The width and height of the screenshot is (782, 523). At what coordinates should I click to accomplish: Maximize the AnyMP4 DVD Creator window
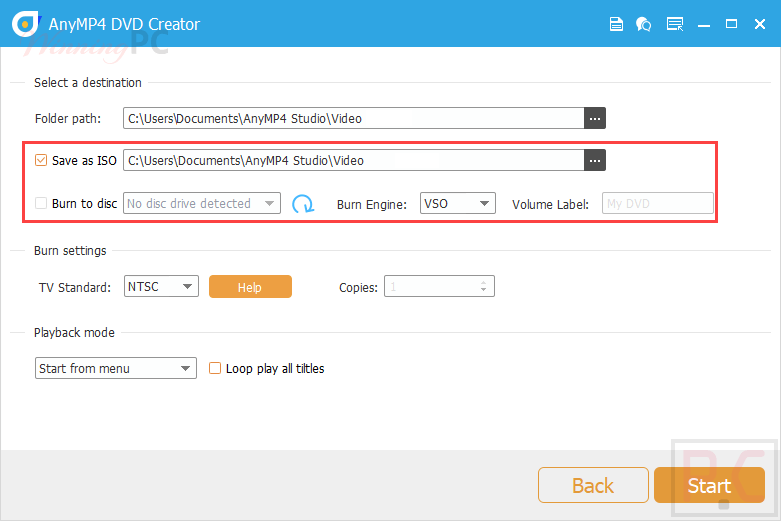coord(731,23)
